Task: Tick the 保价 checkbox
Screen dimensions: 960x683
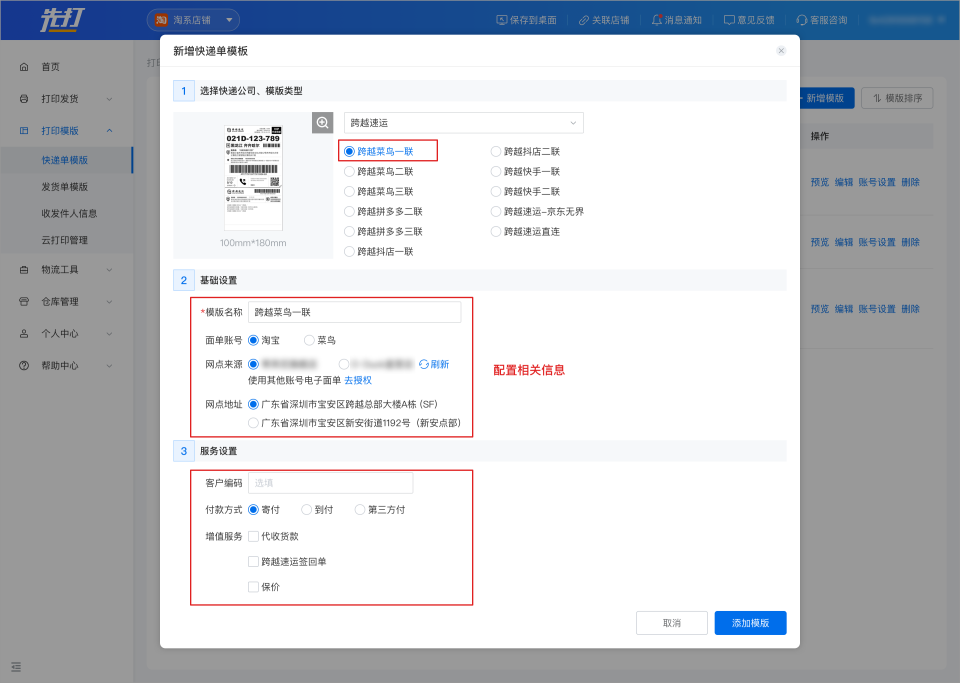Action: tap(253, 587)
